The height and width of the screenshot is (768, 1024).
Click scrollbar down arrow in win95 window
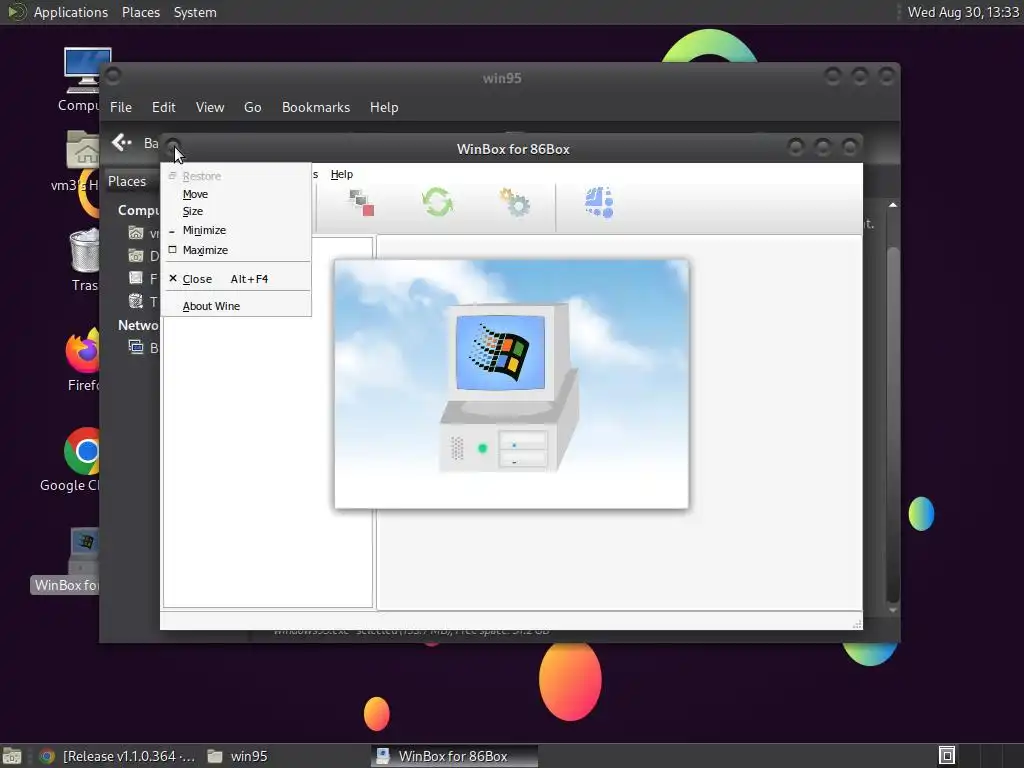click(x=893, y=611)
